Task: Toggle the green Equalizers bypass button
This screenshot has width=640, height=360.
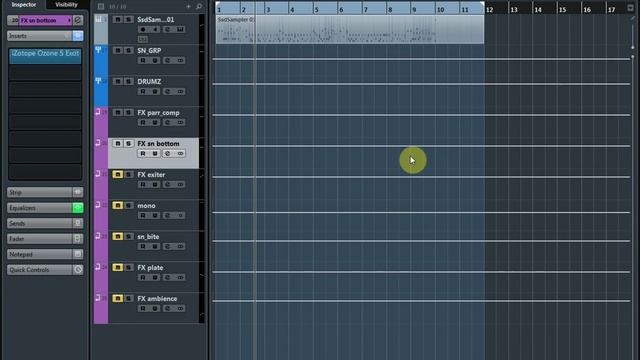Action: click(x=78, y=208)
